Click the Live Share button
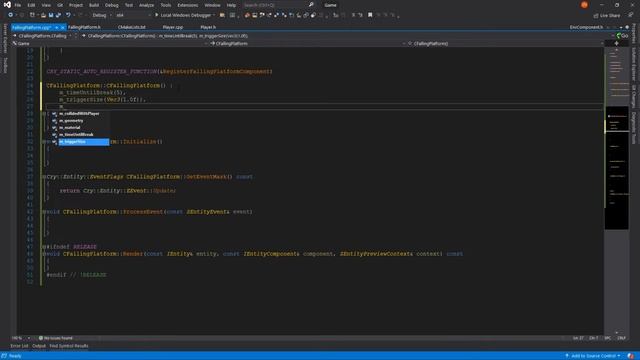The height and width of the screenshot is (360, 640). click(x=607, y=16)
